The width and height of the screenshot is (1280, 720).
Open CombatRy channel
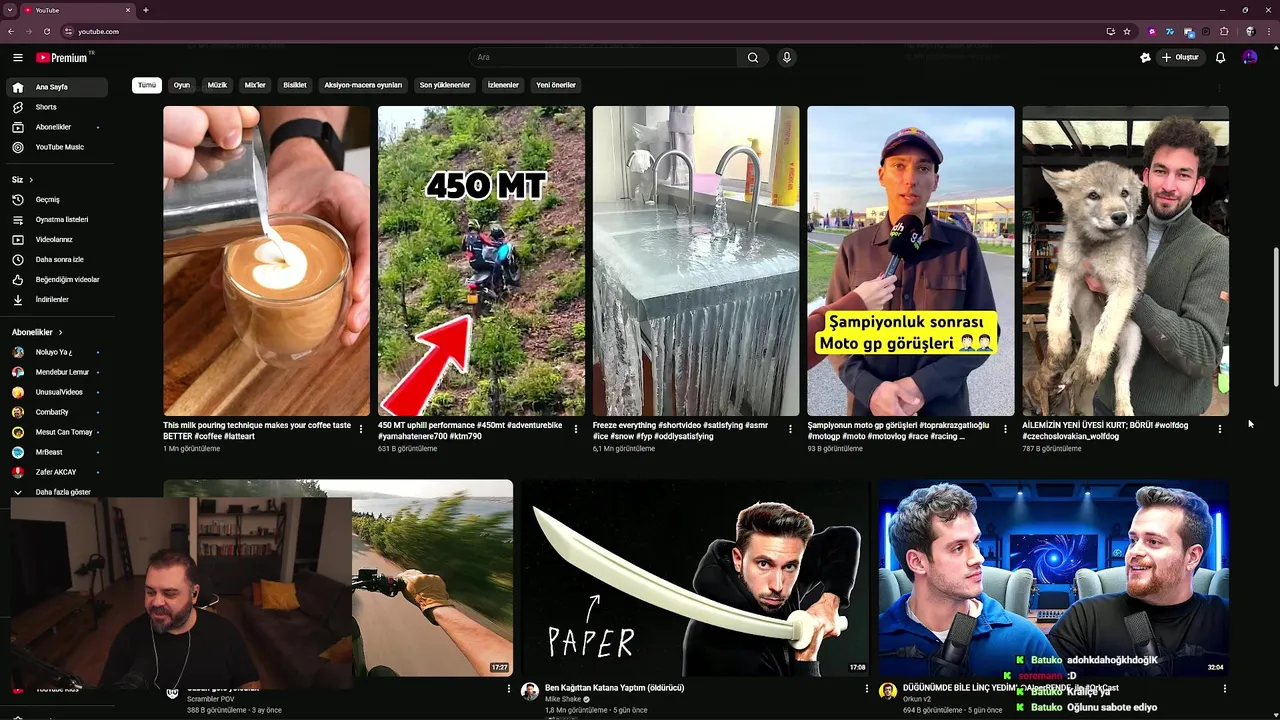57,412
